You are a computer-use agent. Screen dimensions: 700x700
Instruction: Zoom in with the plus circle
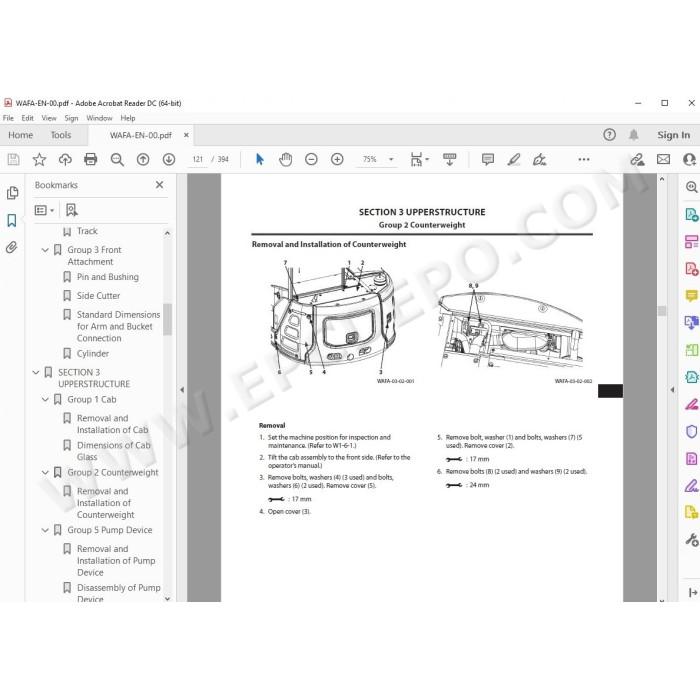(337, 159)
